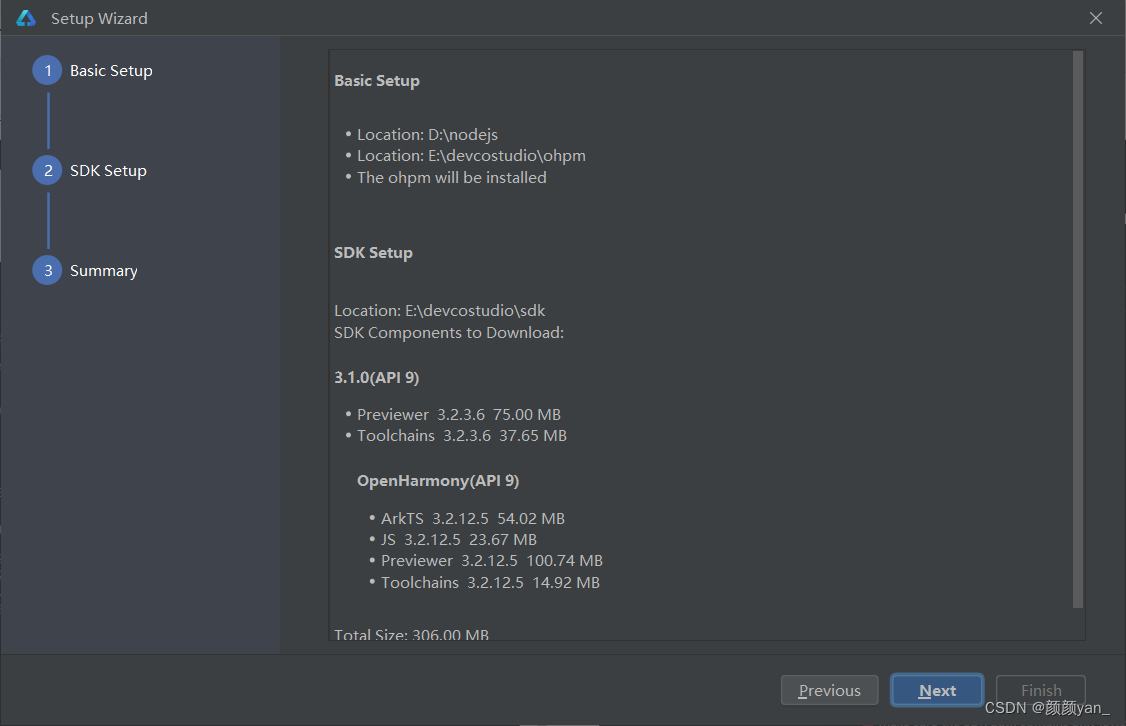Click the Location: D:\nodejs line
The height and width of the screenshot is (726, 1126).
tap(427, 134)
